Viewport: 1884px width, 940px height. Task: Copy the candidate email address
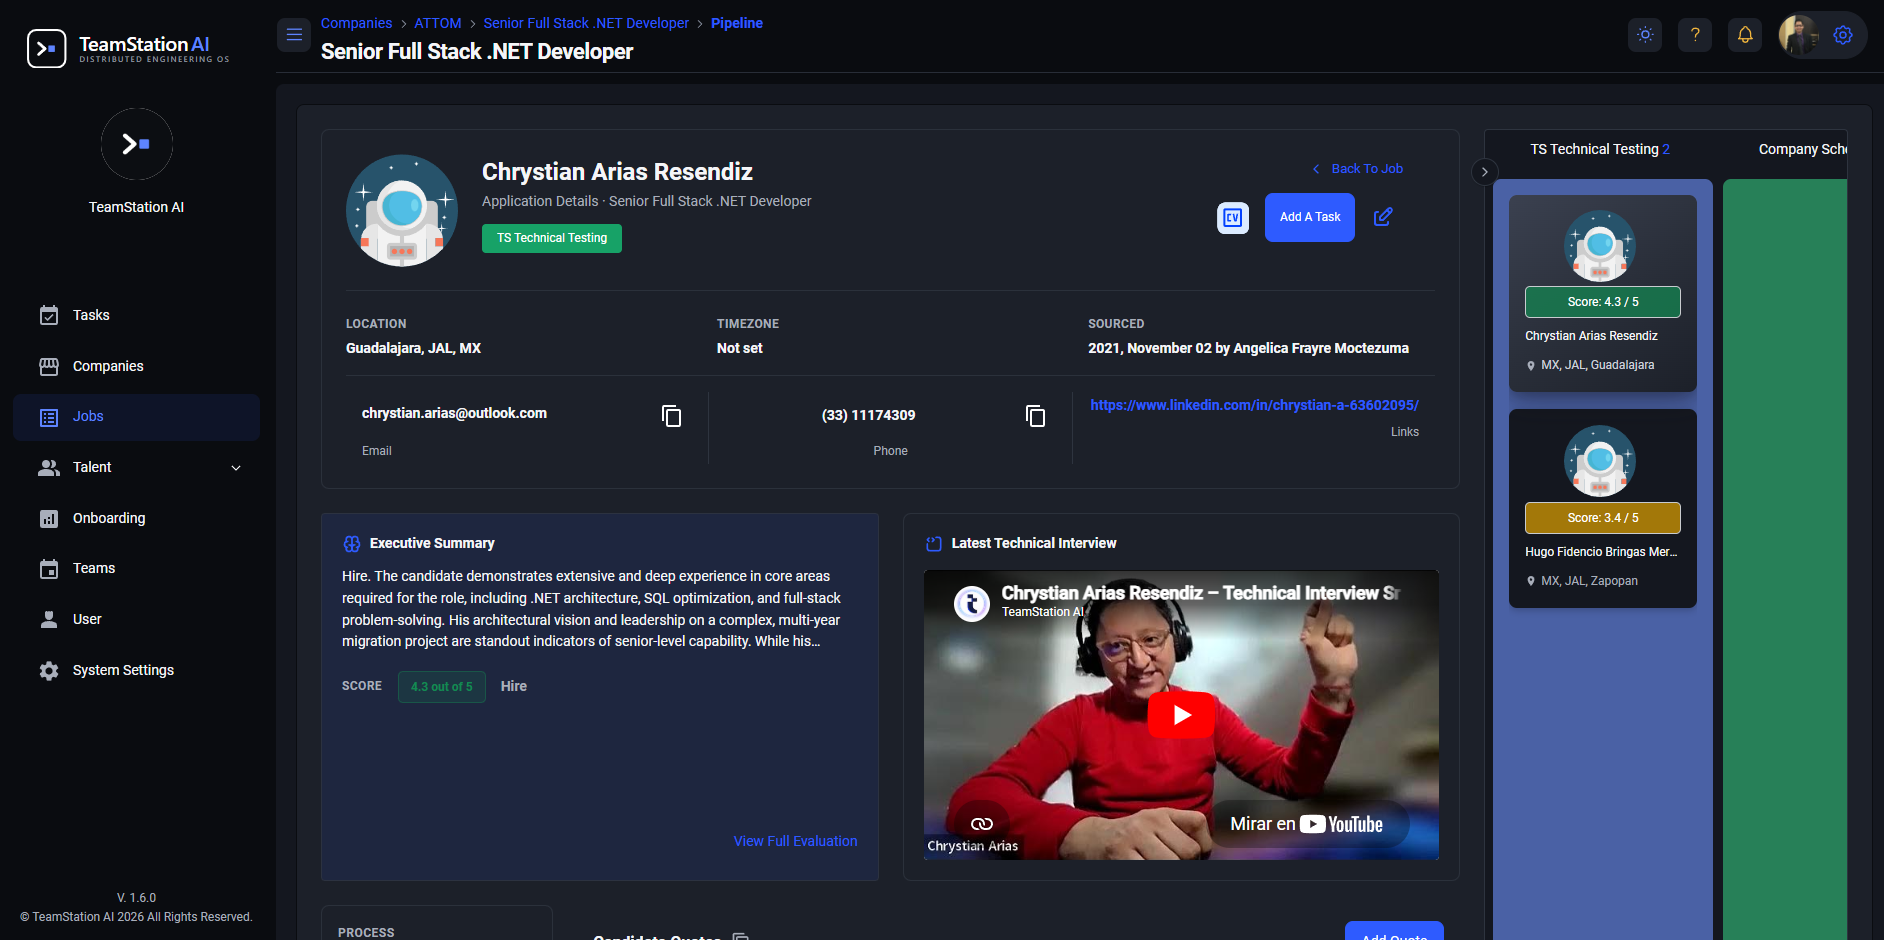672,416
